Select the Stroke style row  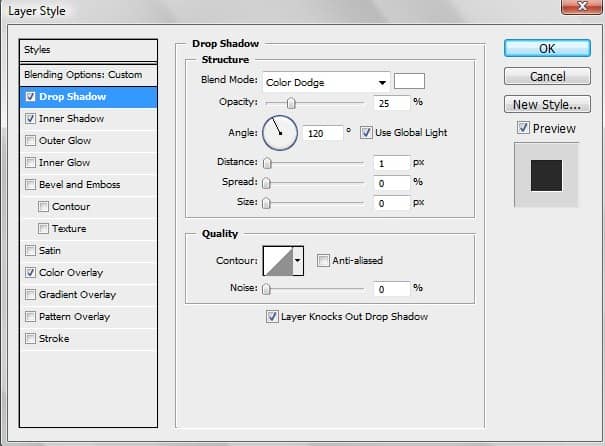[x=88, y=338]
